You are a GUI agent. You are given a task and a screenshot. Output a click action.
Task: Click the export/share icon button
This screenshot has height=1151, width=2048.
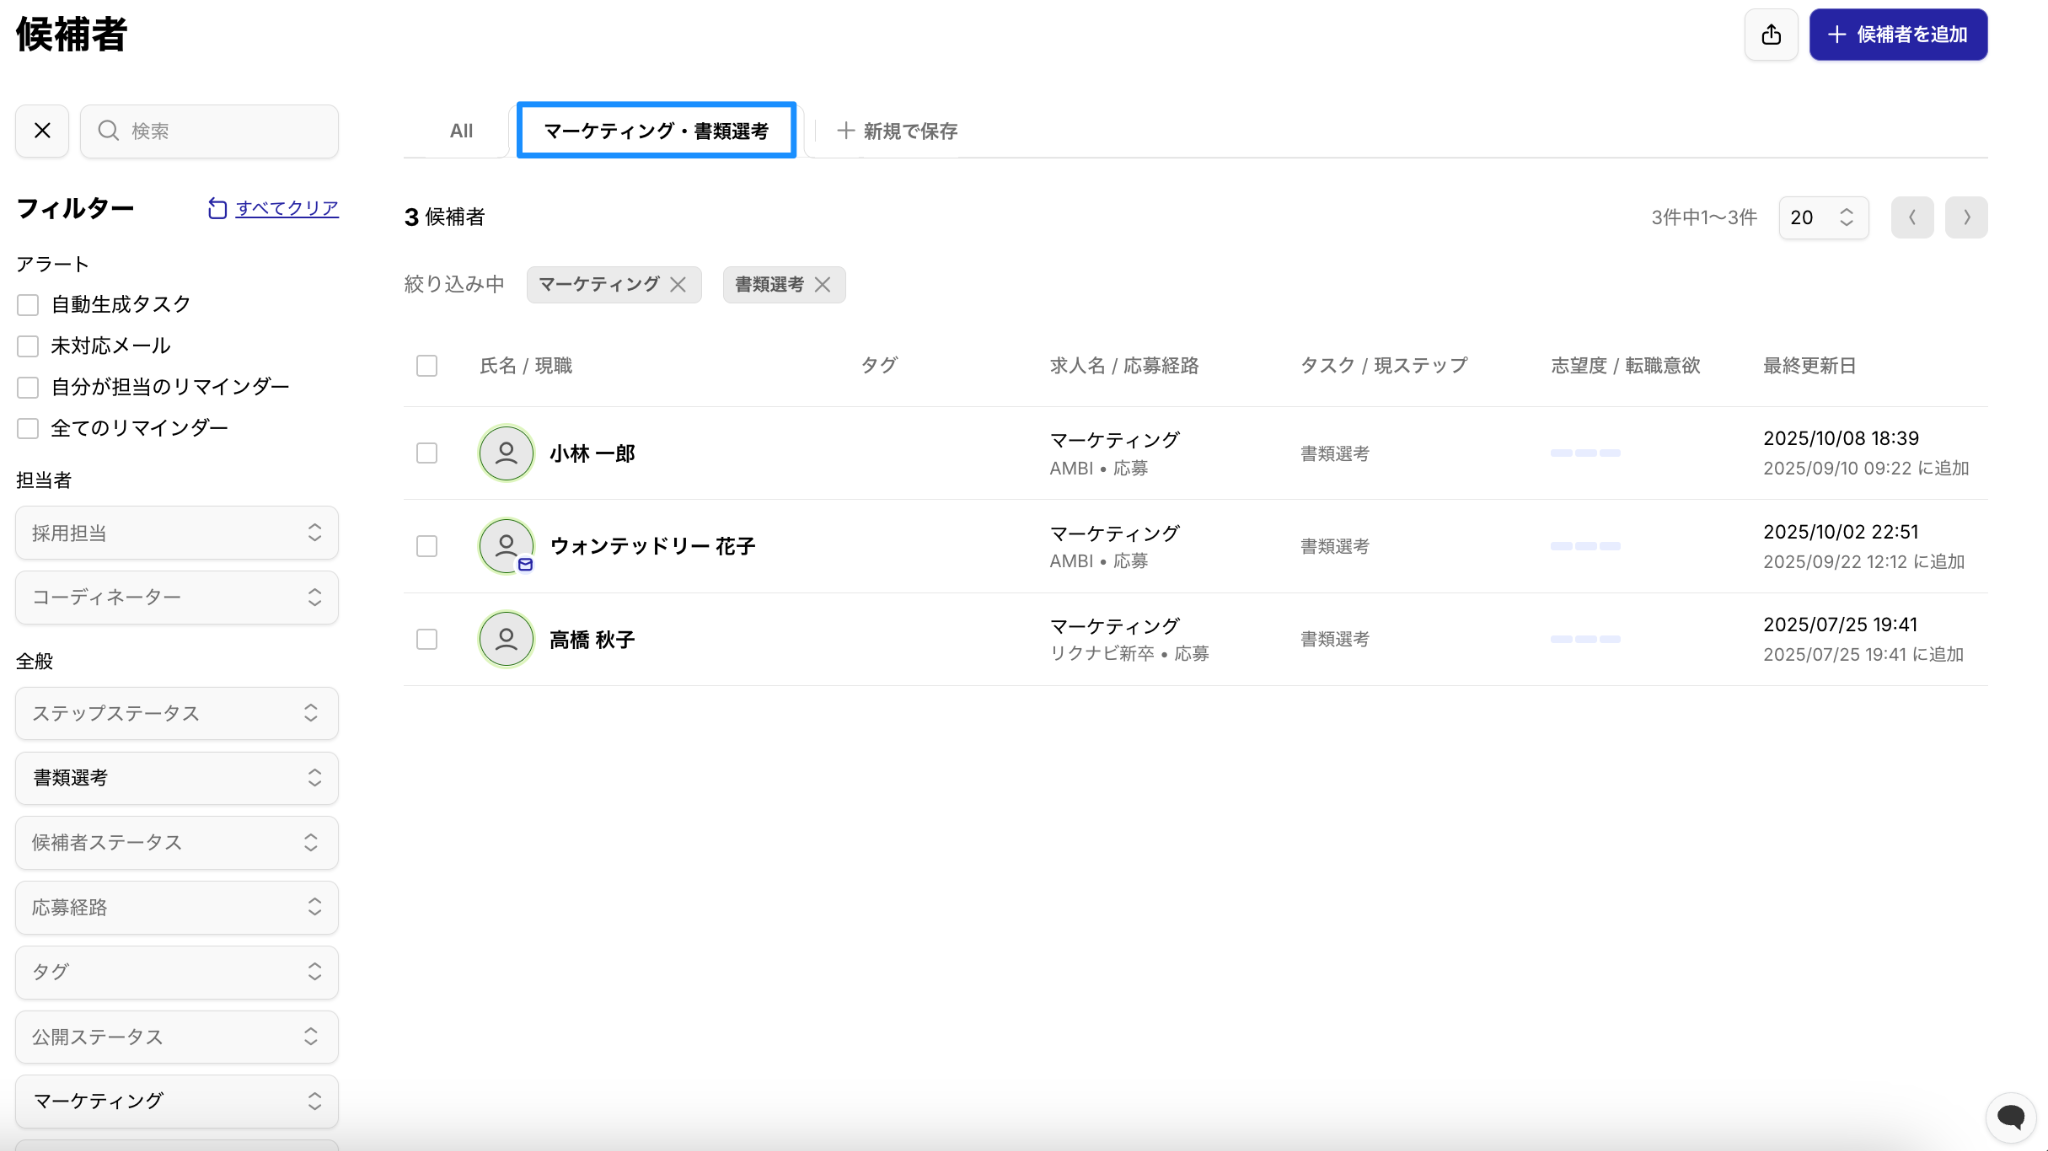[x=1771, y=35]
